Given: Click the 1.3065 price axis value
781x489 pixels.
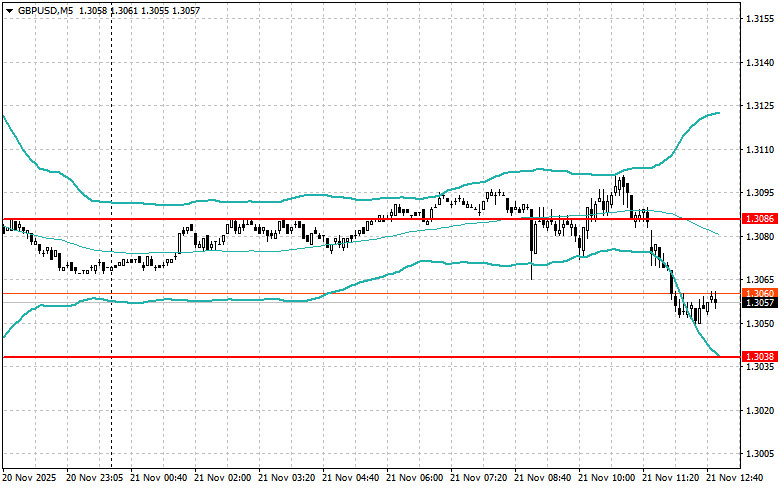Looking at the screenshot, I should click(760, 280).
